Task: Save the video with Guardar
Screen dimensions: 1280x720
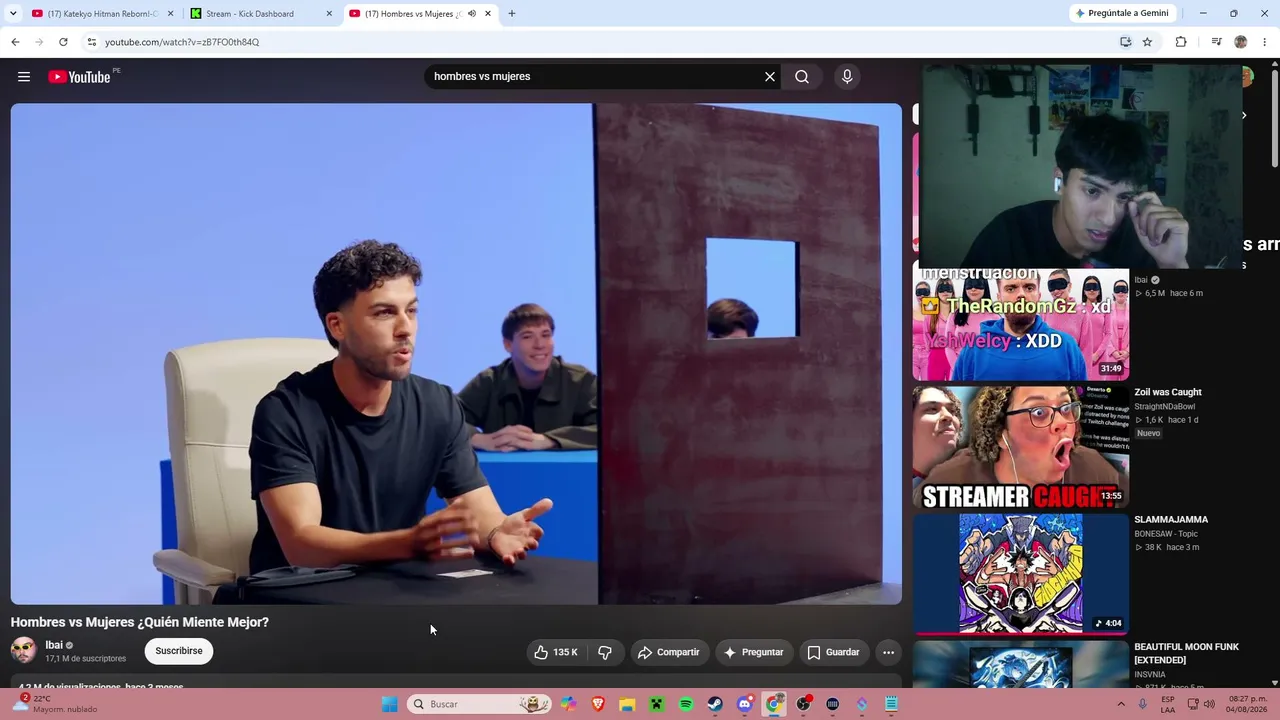Action: pyautogui.click(x=833, y=652)
